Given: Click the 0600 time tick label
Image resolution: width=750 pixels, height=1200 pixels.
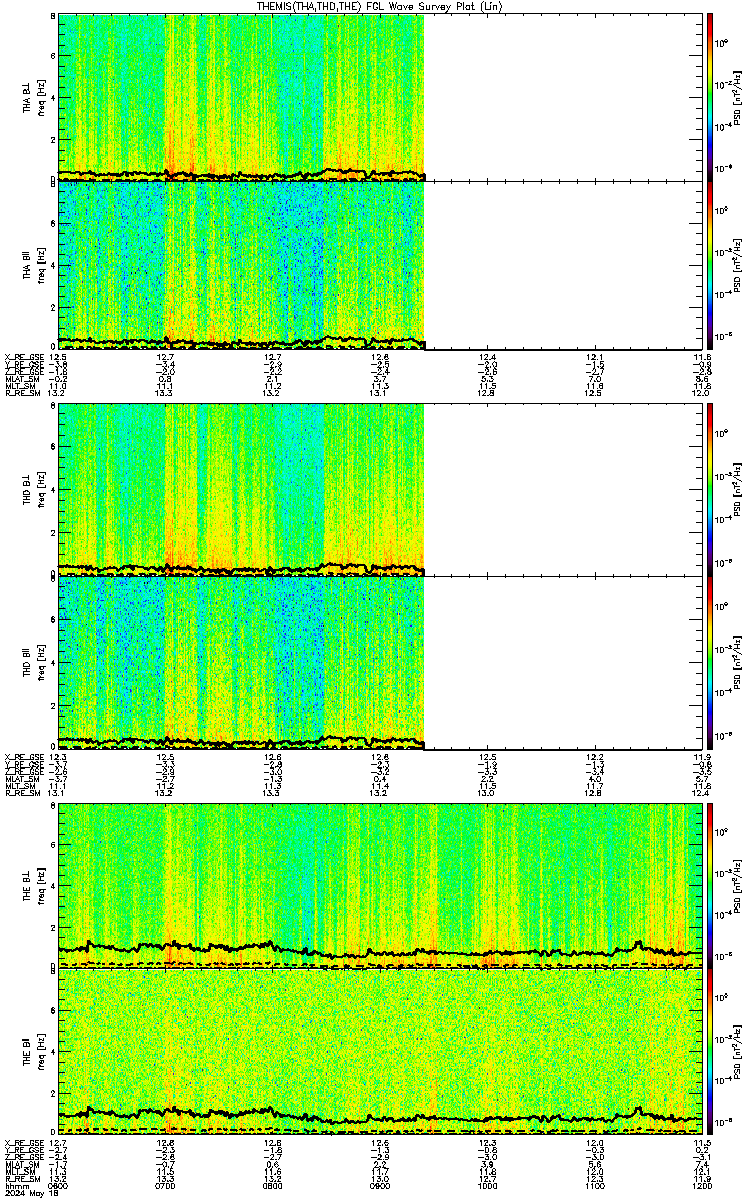Looking at the screenshot, I should click(59, 1186).
